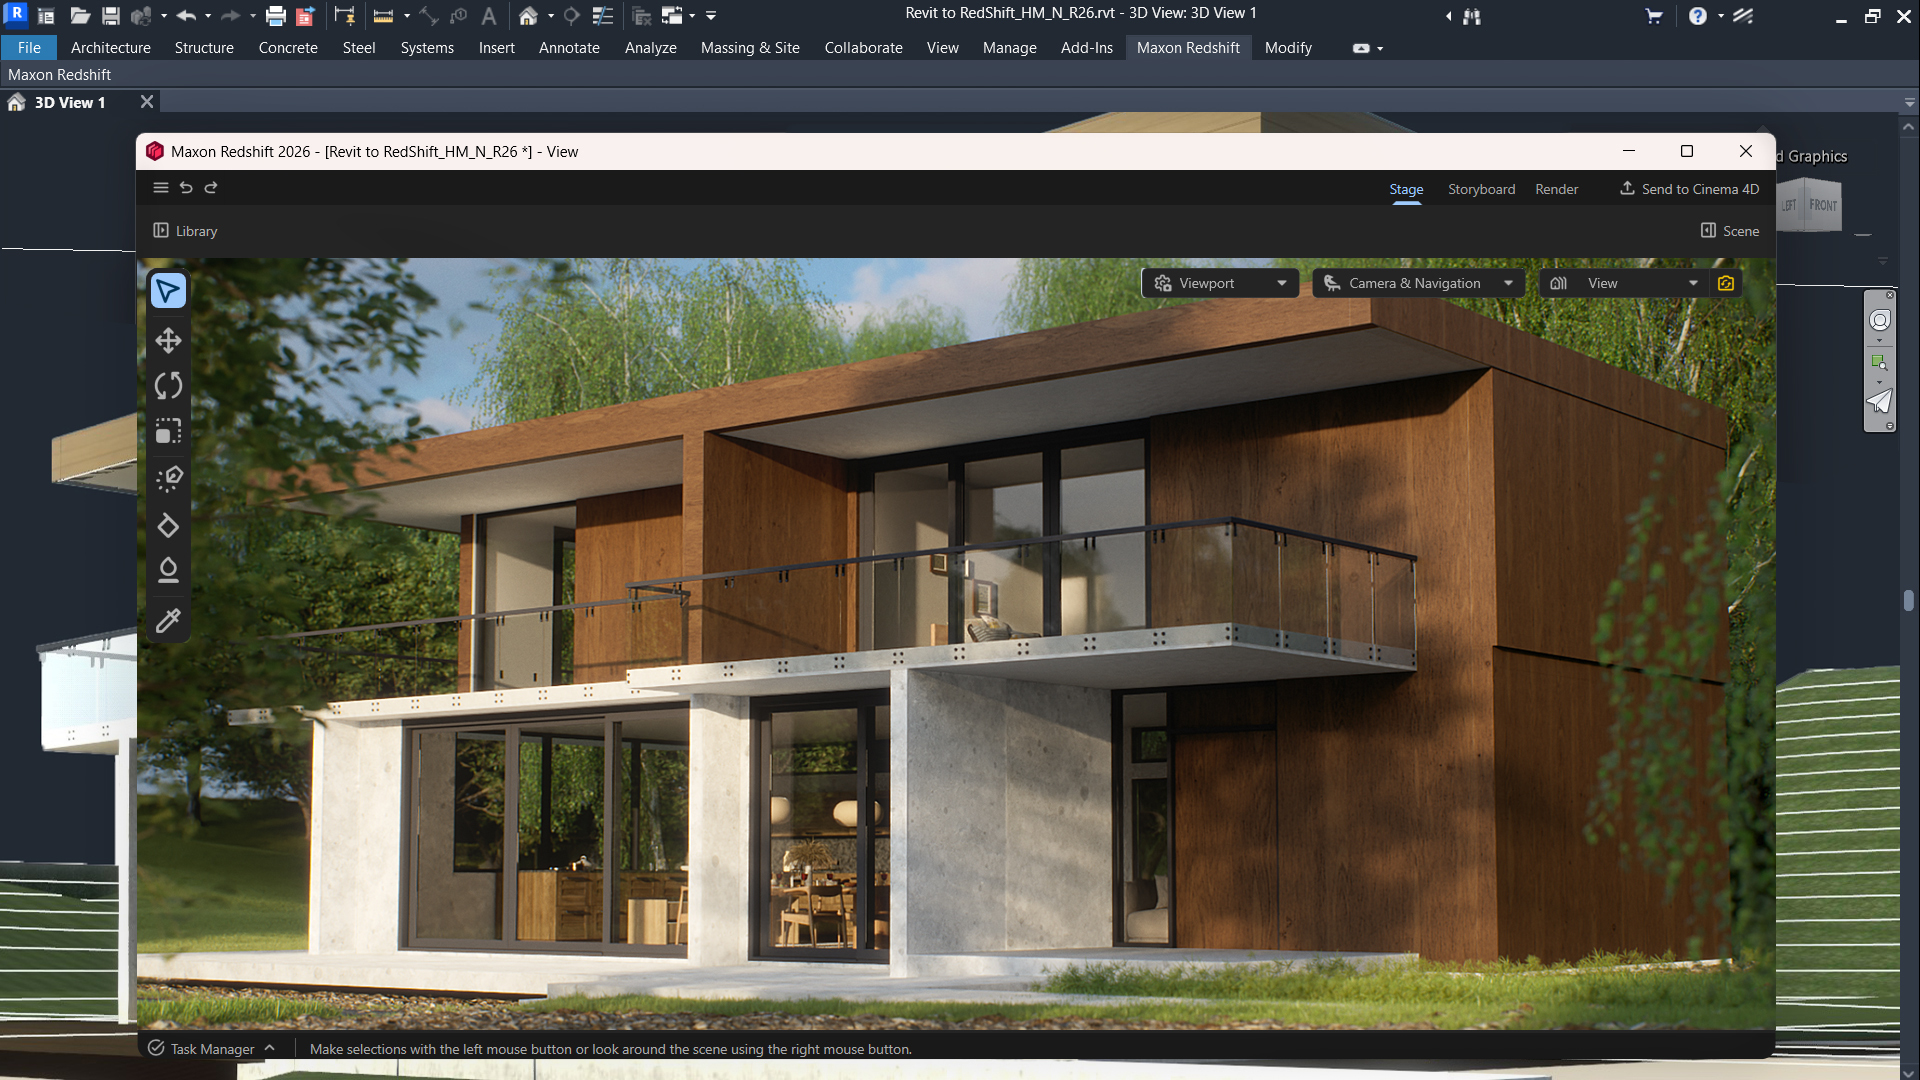
Task: Click the FRONT face of the ViewCube
Action: pos(1823,205)
